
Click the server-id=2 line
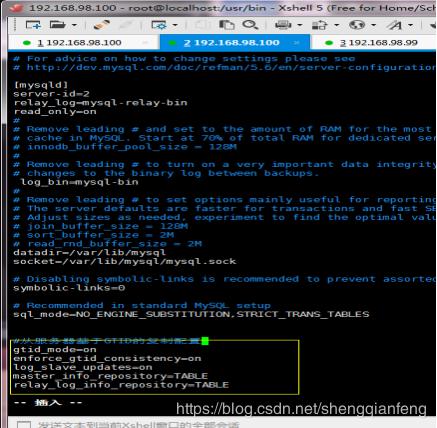coord(51,94)
